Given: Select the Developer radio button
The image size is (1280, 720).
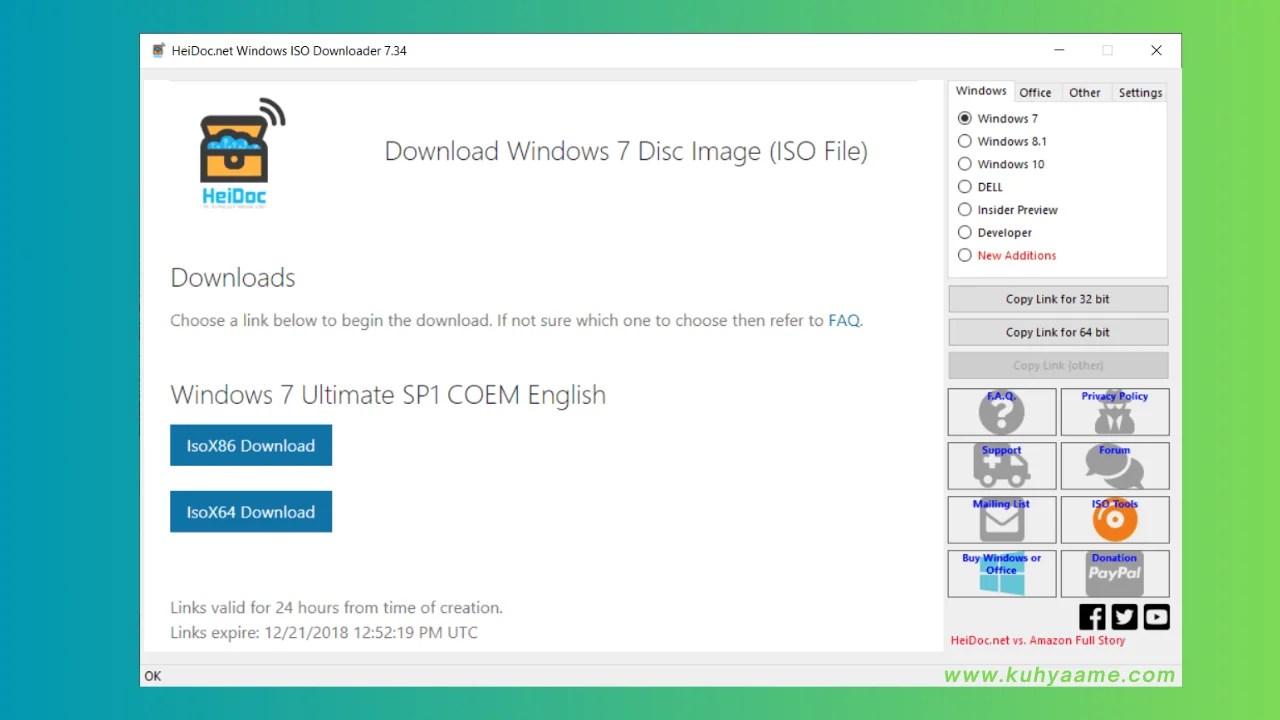Looking at the screenshot, I should (x=965, y=232).
